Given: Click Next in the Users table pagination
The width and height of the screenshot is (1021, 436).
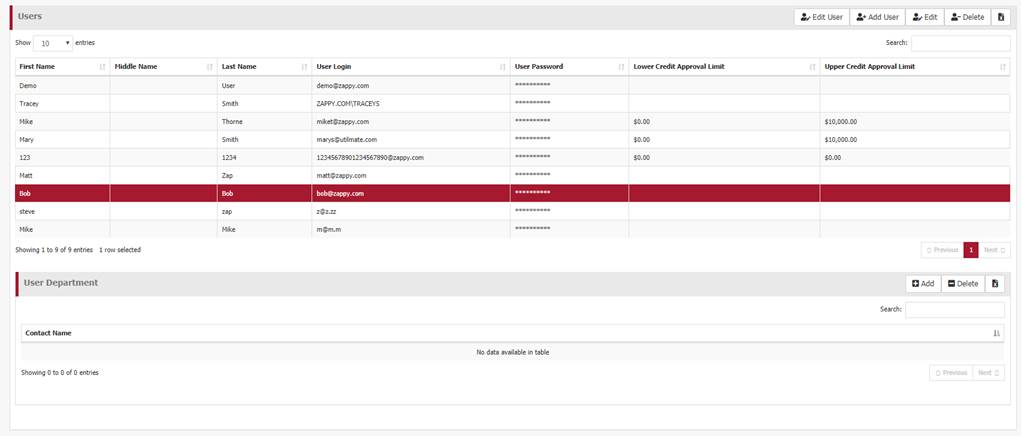Looking at the screenshot, I should pyautogui.click(x=994, y=250).
